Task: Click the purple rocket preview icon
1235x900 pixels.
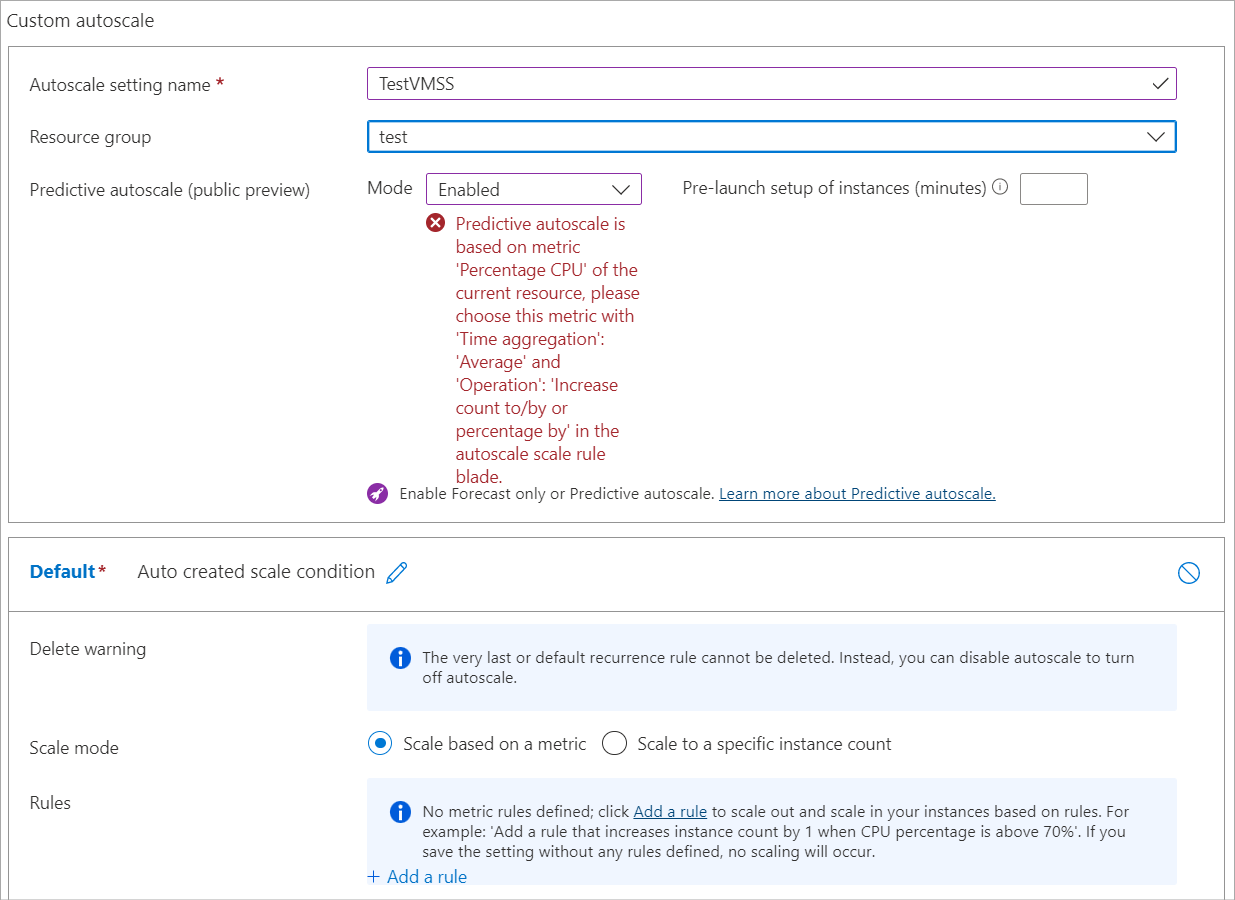Action: tap(377, 493)
